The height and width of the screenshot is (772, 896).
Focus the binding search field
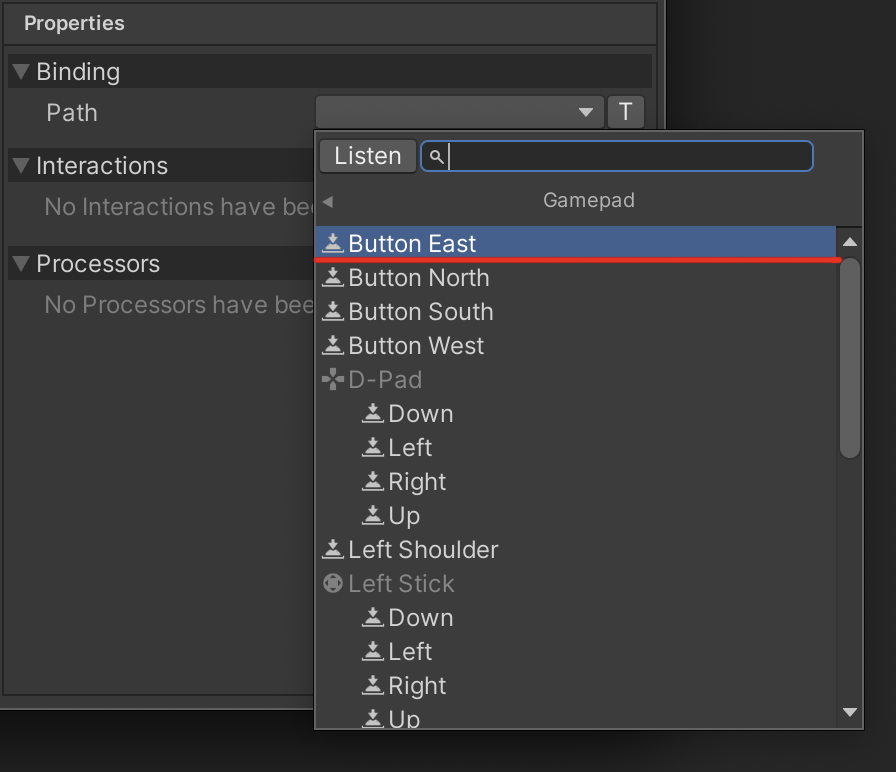click(628, 157)
